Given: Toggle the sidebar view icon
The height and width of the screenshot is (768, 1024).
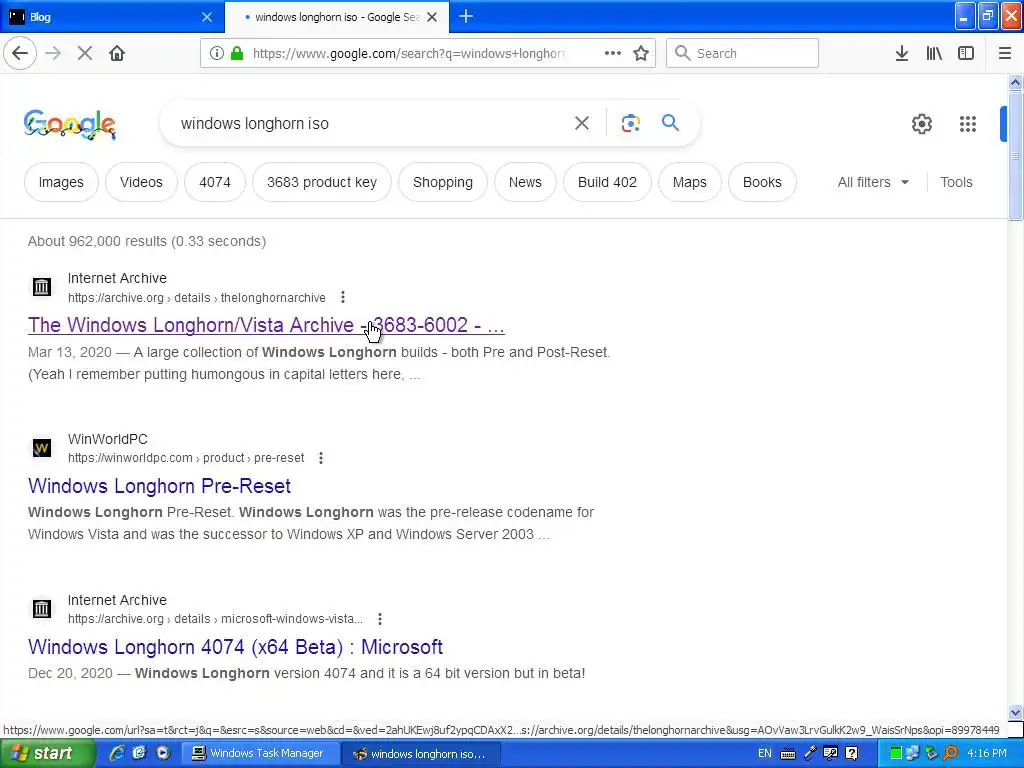Looking at the screenshot, I should [x=966, y=54].
